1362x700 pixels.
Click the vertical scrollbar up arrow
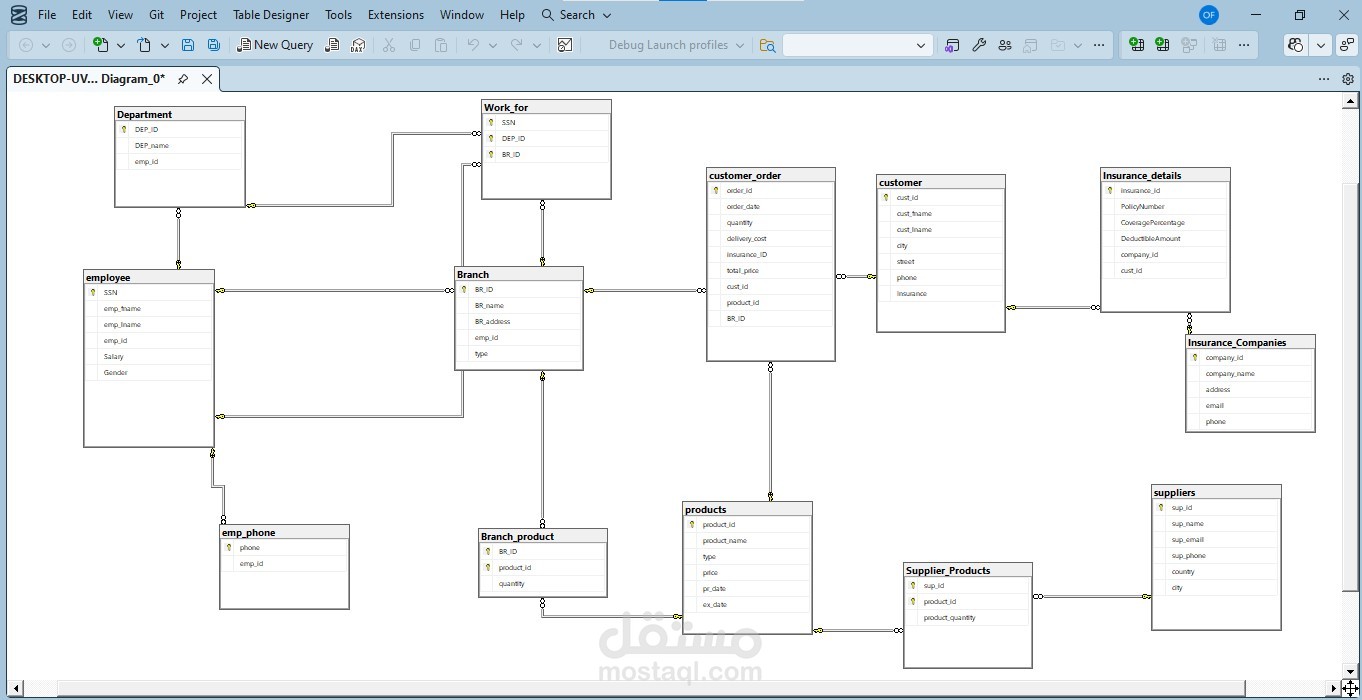point(1350,101)
